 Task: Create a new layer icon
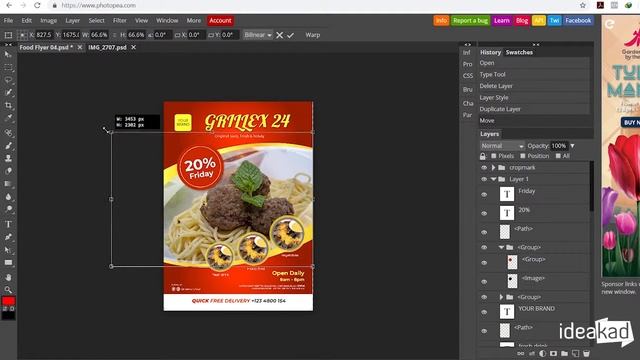(575, 353)
